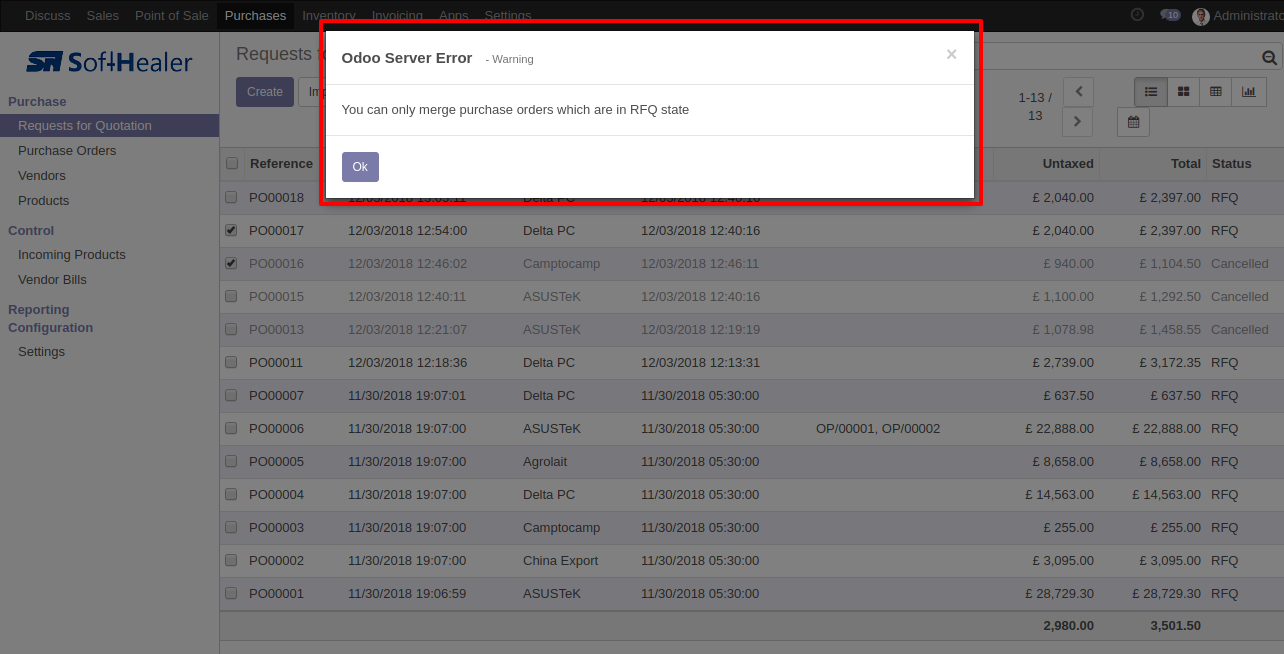Open Incoming Products in sidebar
1284x654 pixels.
72,255
